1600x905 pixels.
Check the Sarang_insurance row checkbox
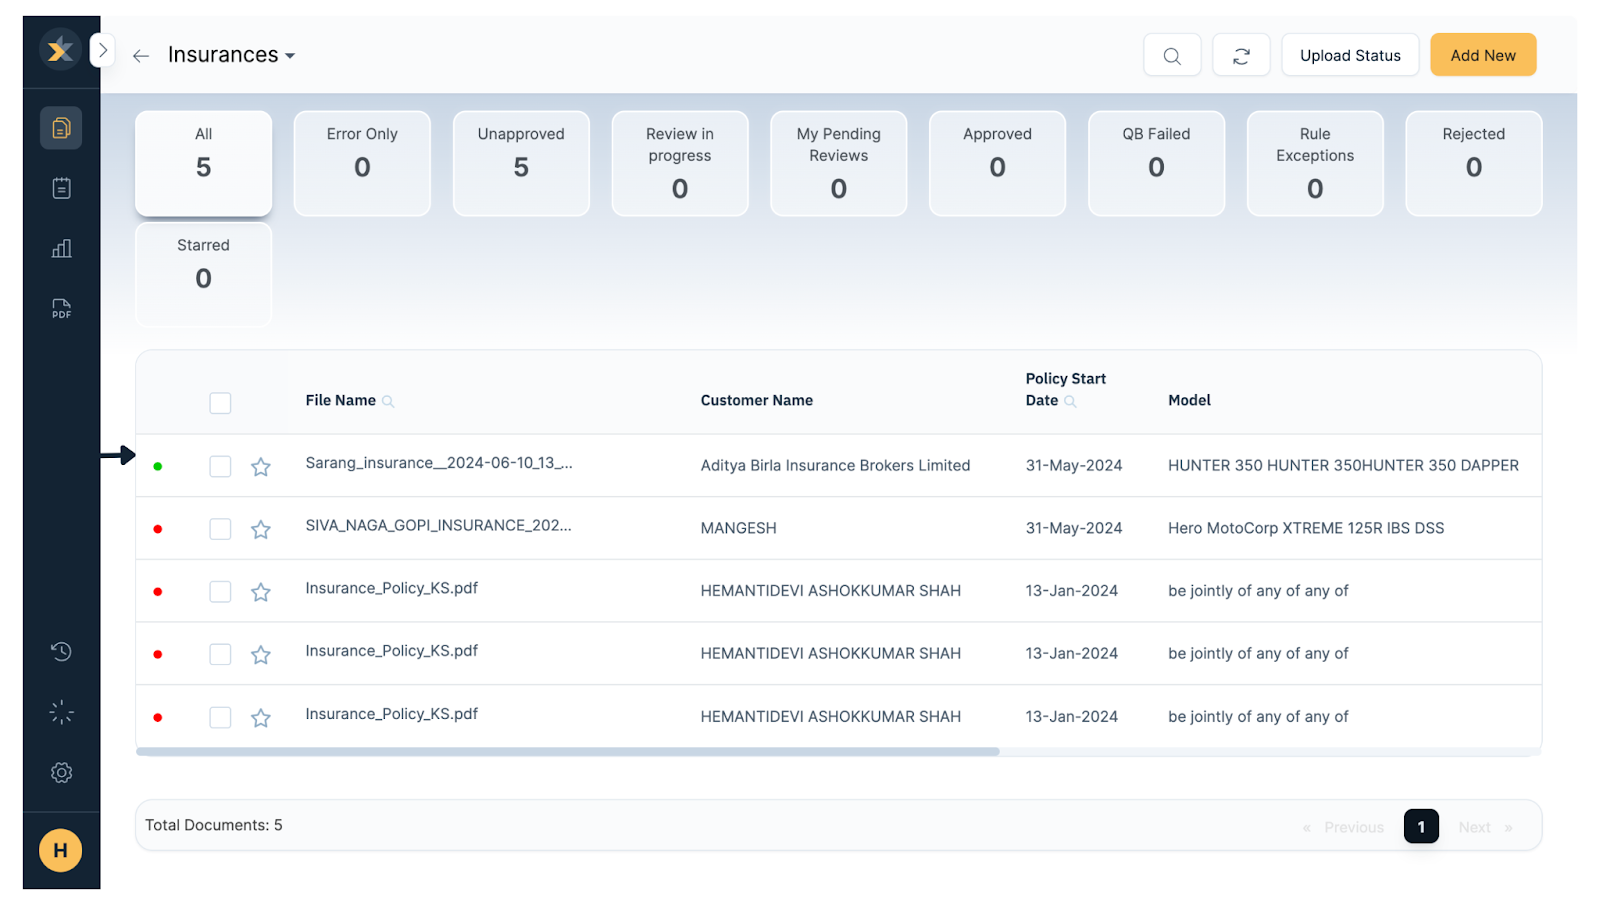[x=220, y=466]
